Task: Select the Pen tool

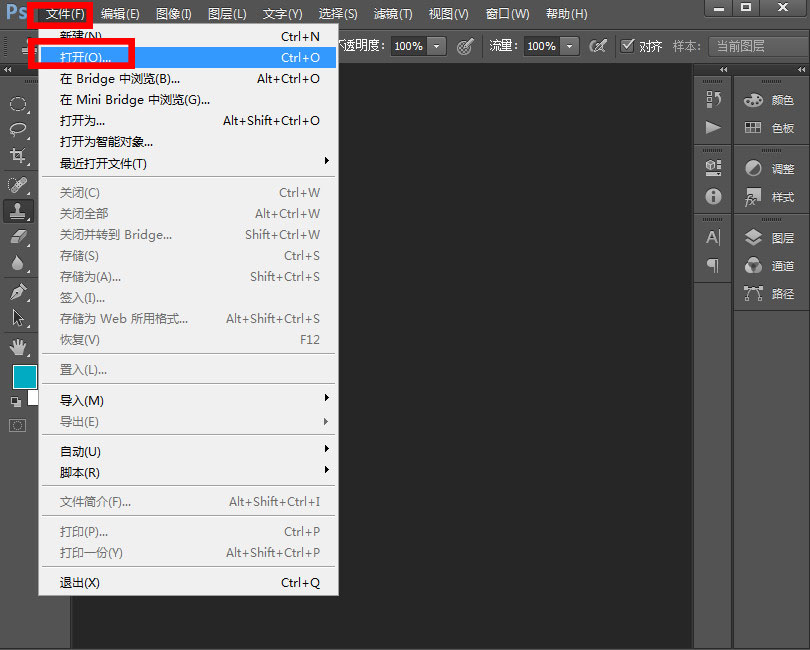Action: 18,292
